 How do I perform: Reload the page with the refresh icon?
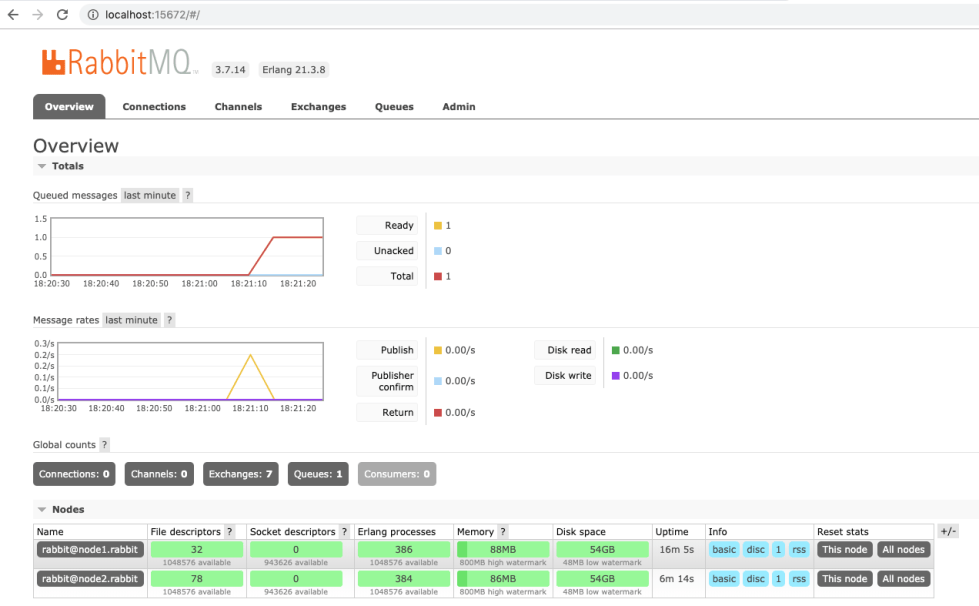(x=62, y=14)
